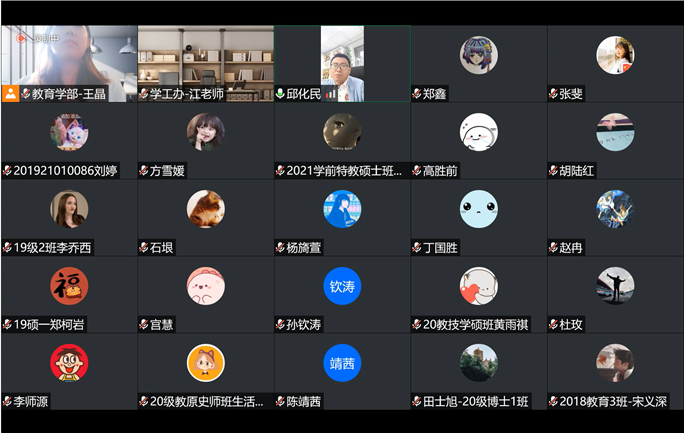Click 陈靖茜's blue 靖茜 initials avatar
This screenshot has width=684, height=433.
pos(342,363)
